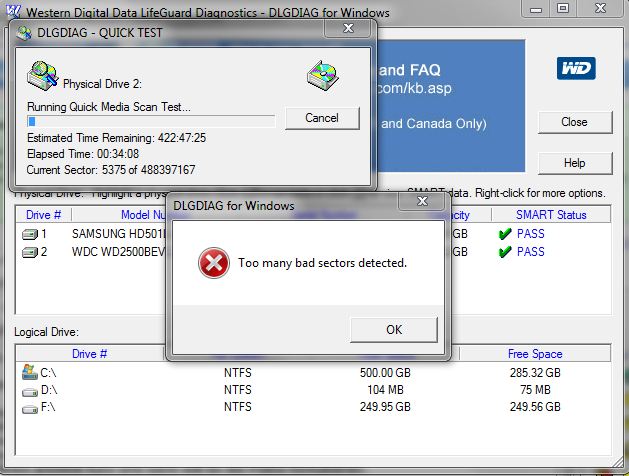This screenshot has height=476, width=629.
Task: Click green checkmark for drive 1 SMART status
Action: pyautogui.click(x=505, y=234)
